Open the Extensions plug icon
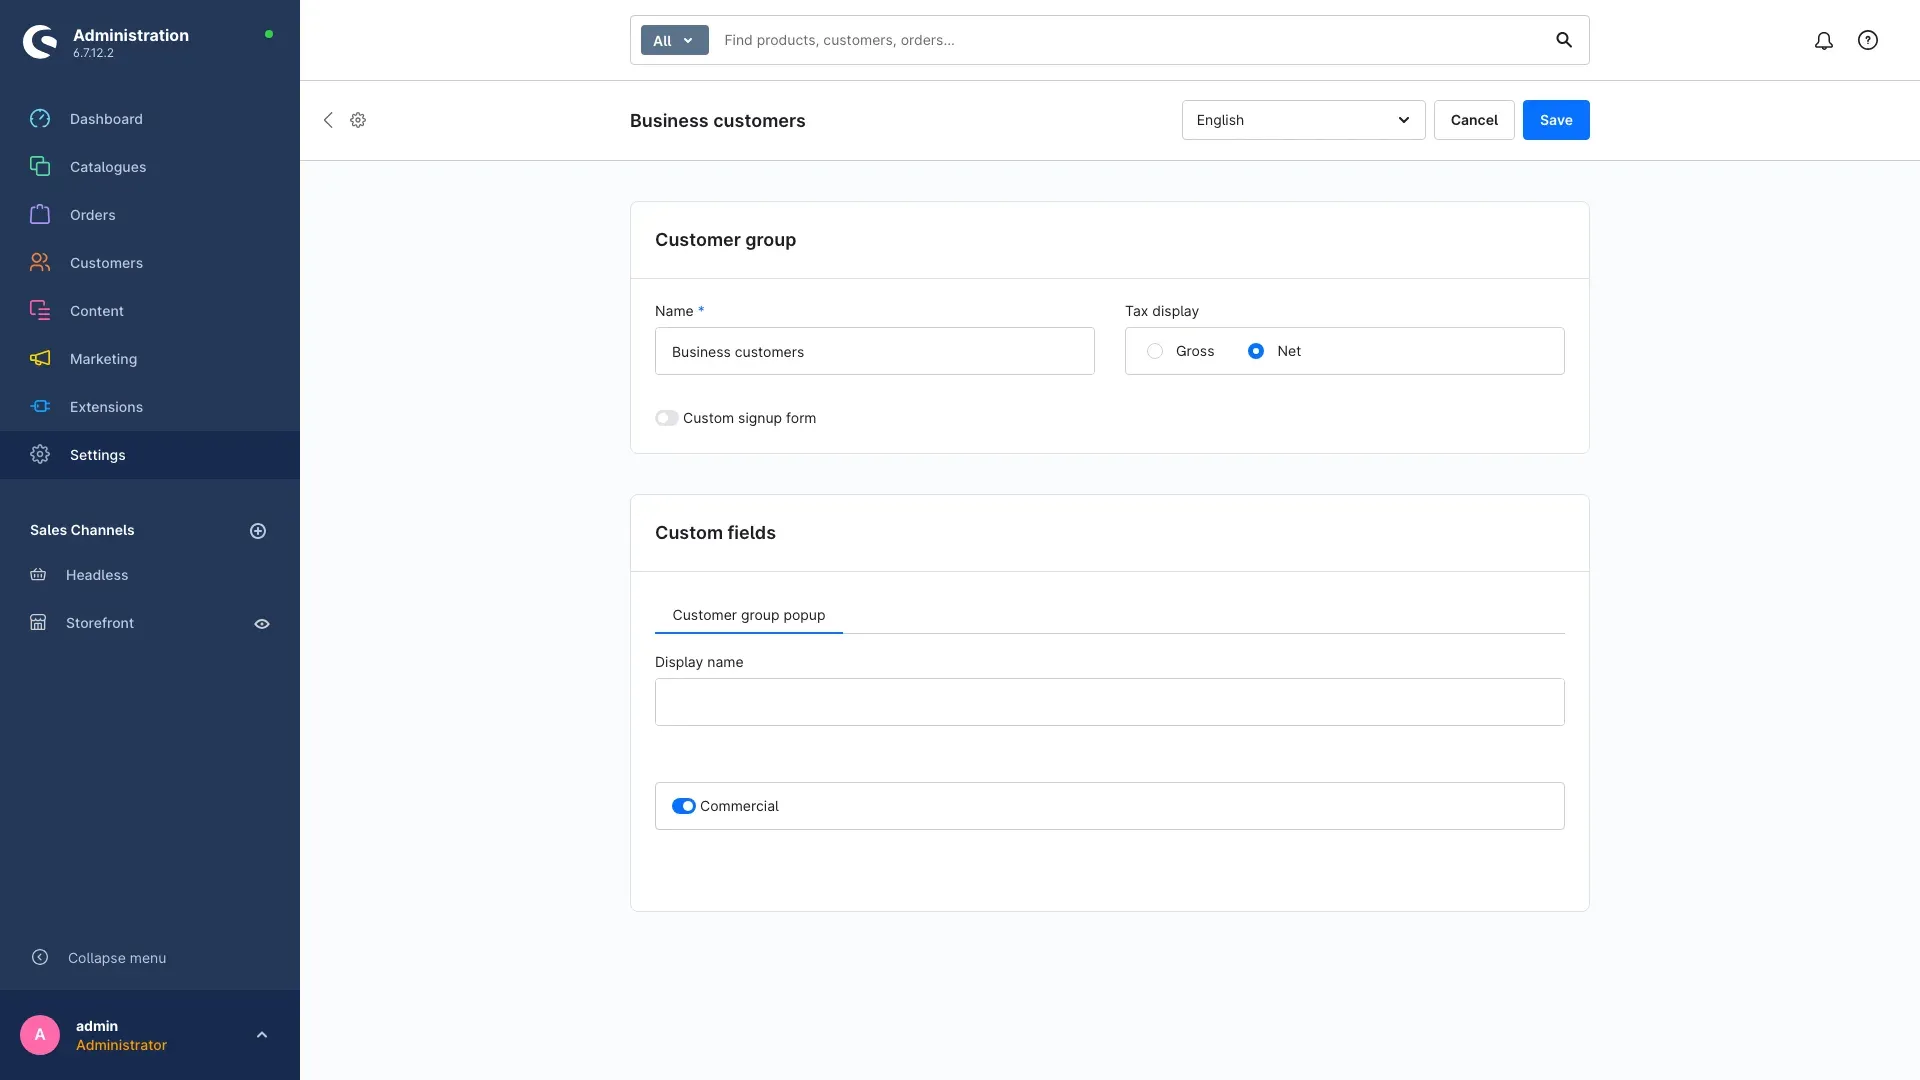 (40, 407)
